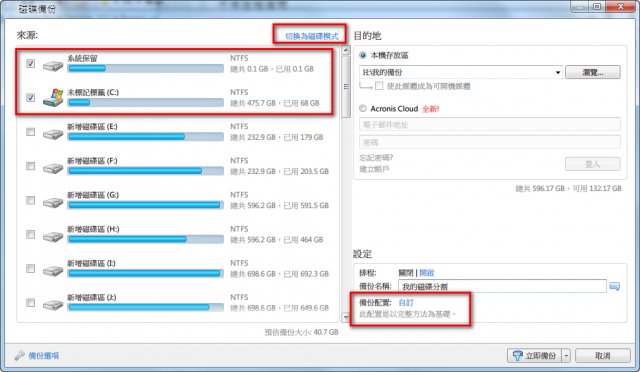
Task: Click the email address input field
Action: tap(490, 125)
